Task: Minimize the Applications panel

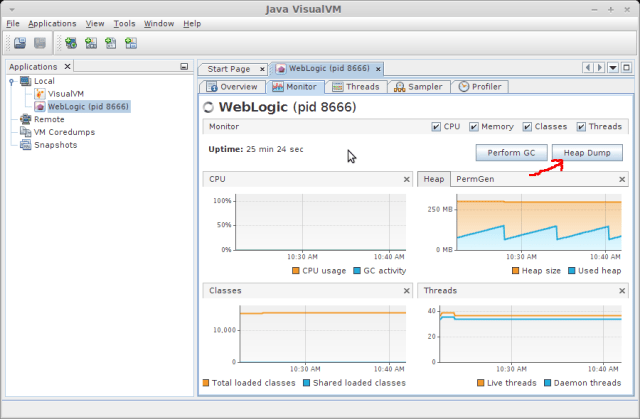Action: pyautogui.click(x=184, y=67)
